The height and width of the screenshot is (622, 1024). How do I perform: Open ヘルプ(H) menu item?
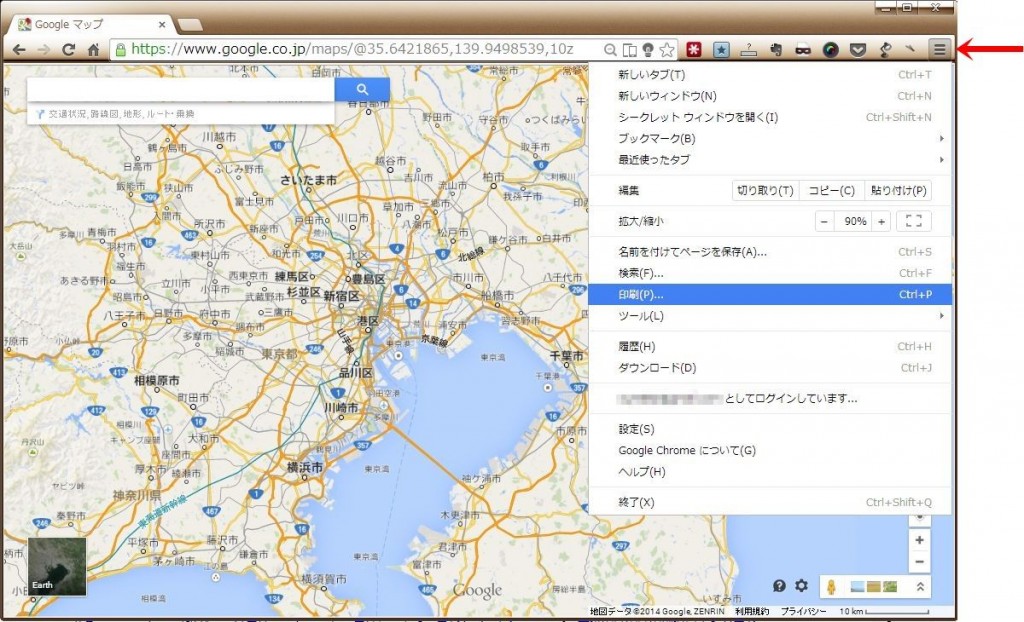pos(770,472)
